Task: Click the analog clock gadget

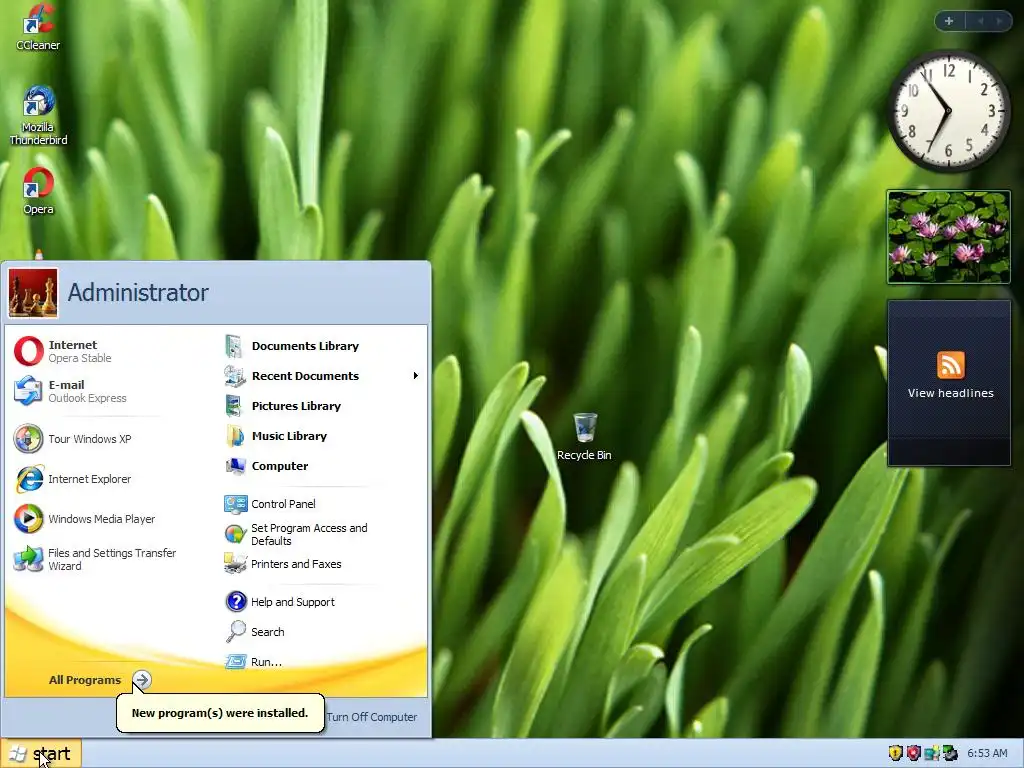Action: tap(948, 111)
